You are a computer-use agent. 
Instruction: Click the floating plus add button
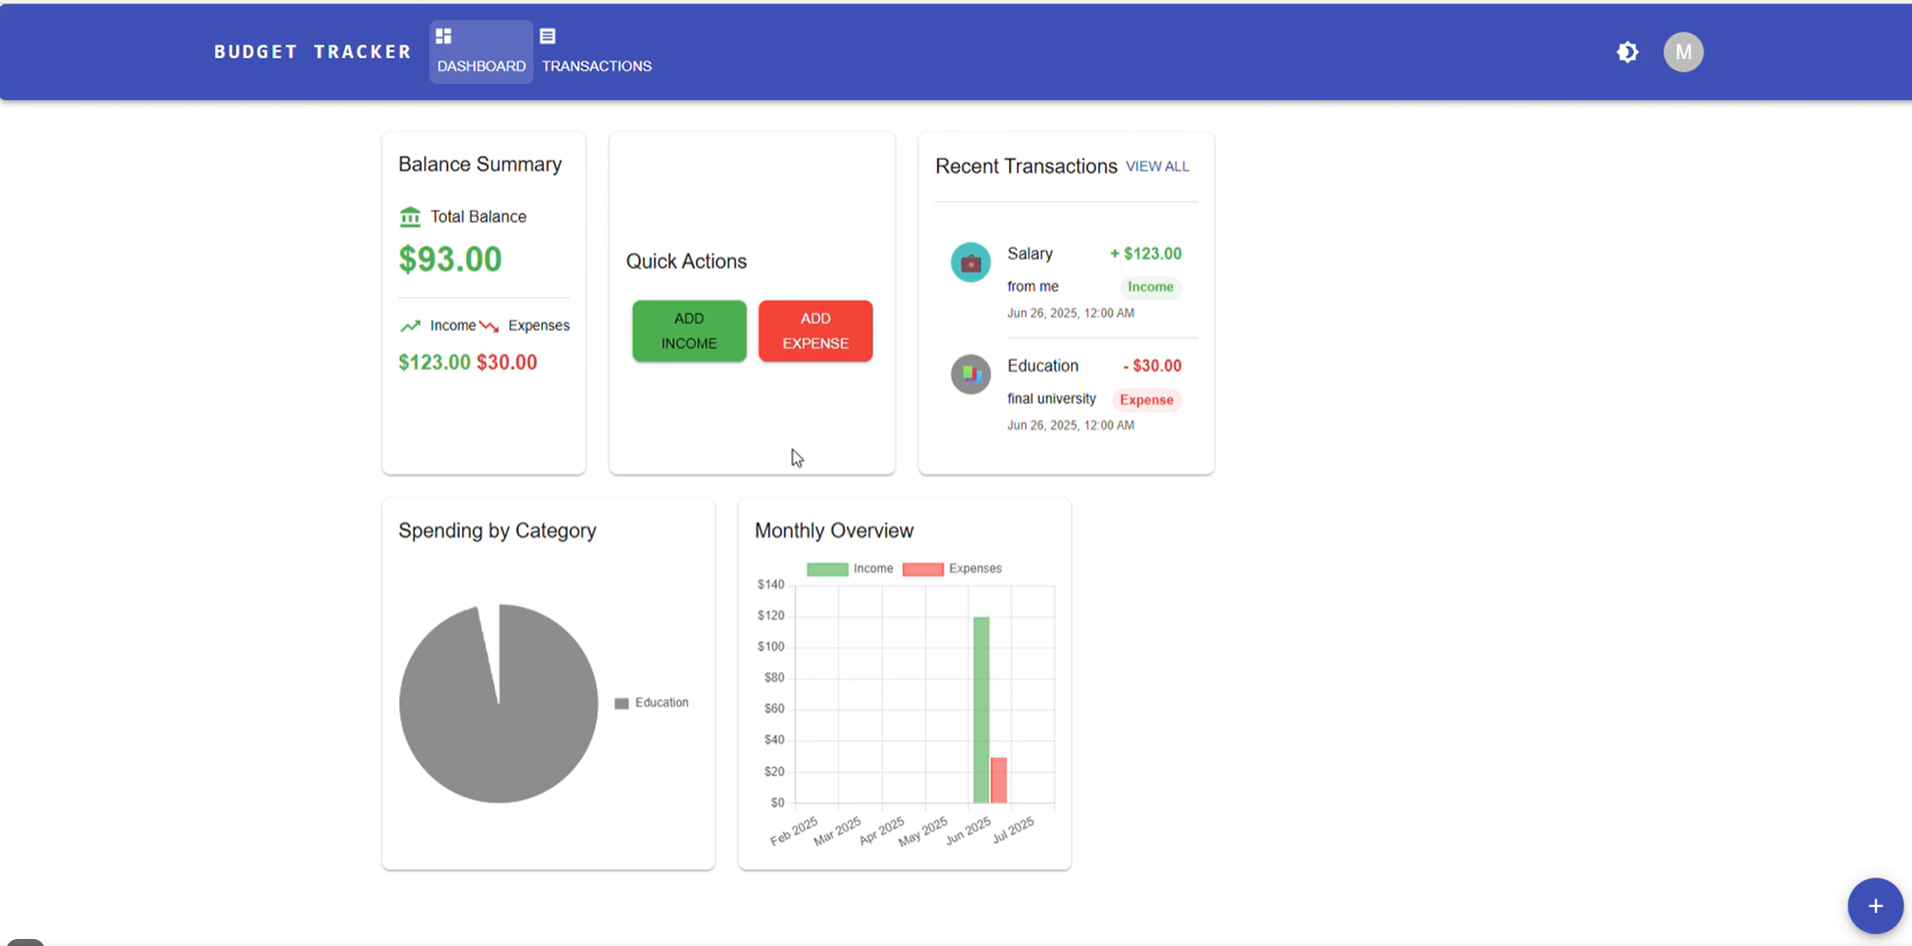(1875, 906)
